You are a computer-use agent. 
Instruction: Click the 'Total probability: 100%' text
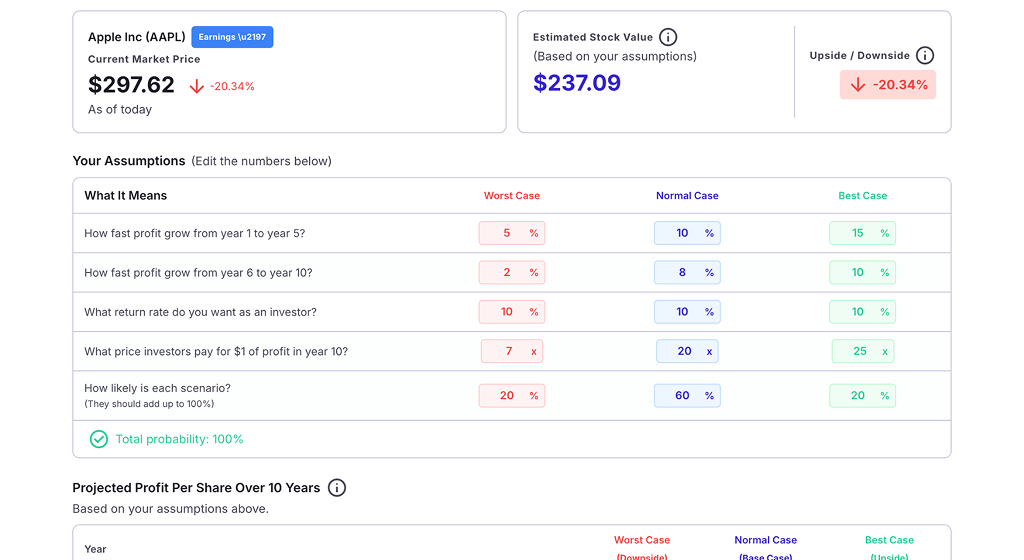click(180, 439)
